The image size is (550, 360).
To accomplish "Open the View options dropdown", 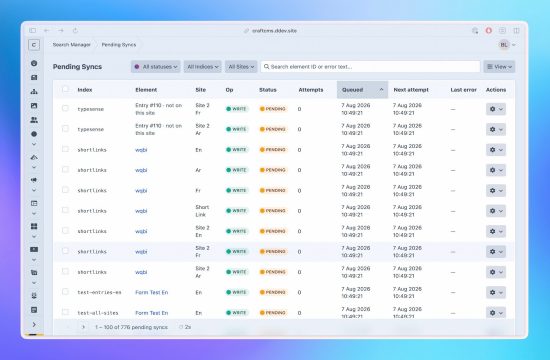I will tap(499, 67).
